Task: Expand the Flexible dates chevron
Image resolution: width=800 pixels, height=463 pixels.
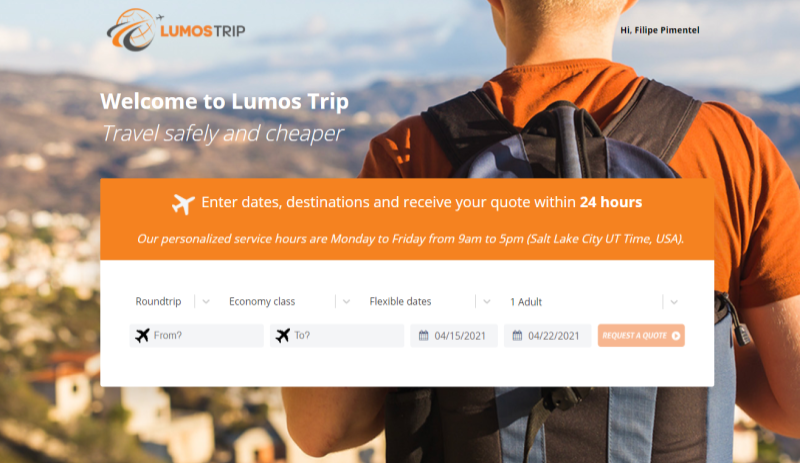Action: (x=487, y=302)
